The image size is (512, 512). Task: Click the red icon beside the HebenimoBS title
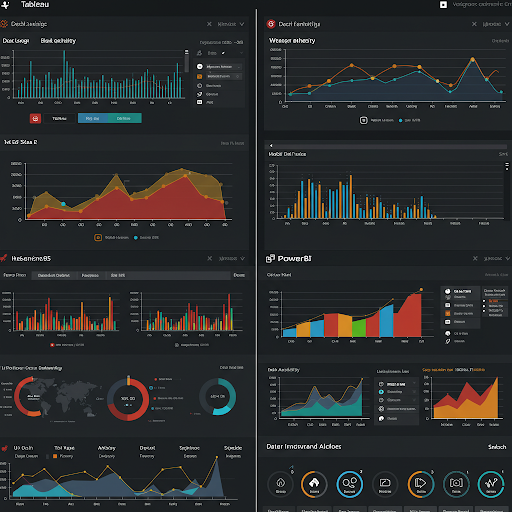pyautogui.click(x=4, y=258)
